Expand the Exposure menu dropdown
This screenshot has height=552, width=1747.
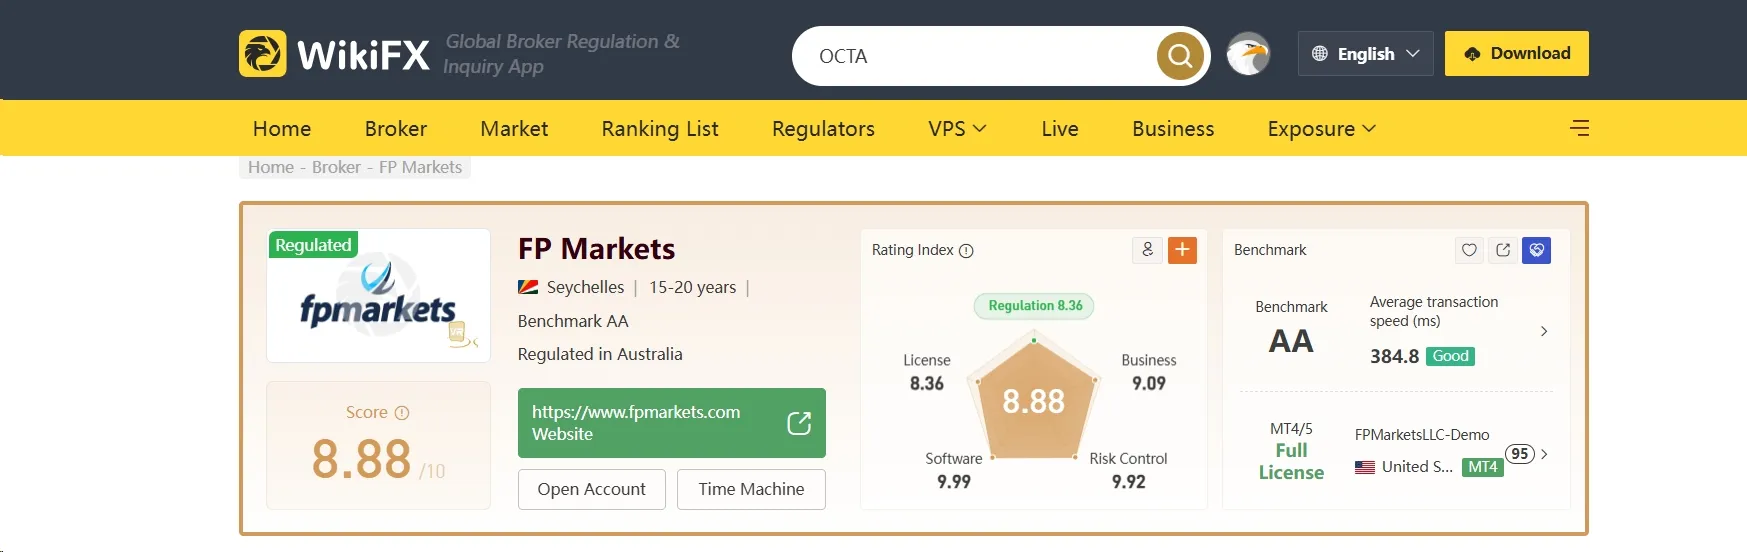point(1322,129)
